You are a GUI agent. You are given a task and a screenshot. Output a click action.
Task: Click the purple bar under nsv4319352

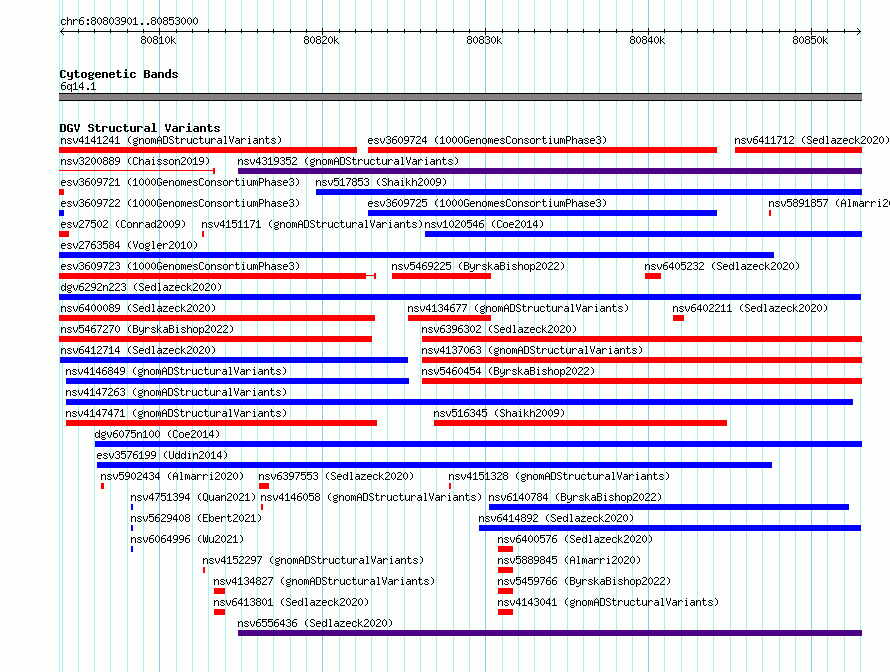[549, 171]
